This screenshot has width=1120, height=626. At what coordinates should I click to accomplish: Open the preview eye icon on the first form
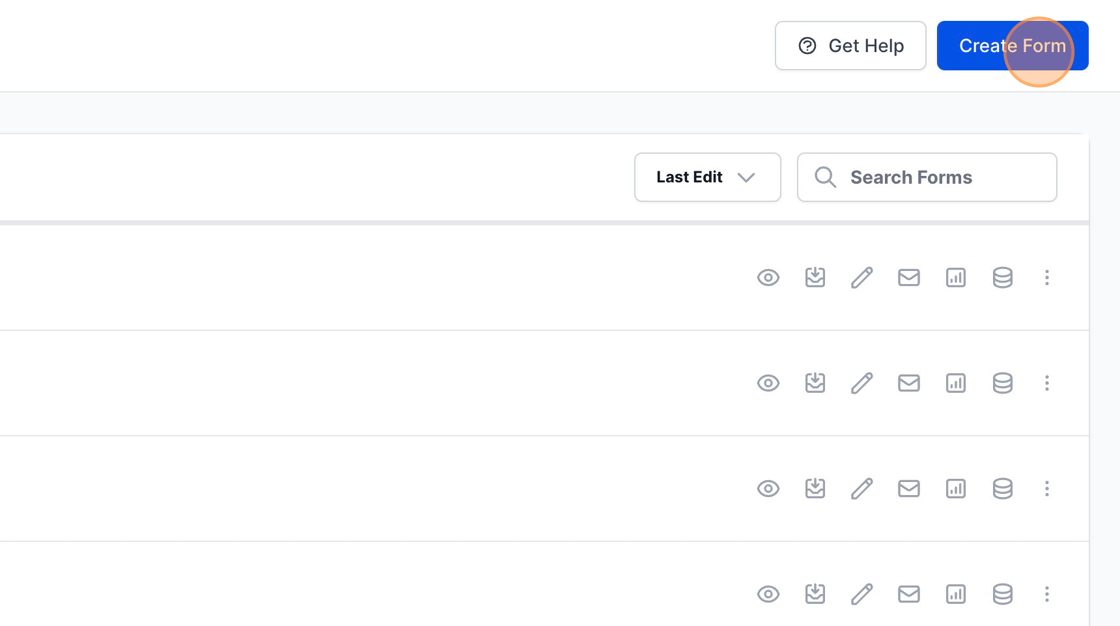(x=768, y=277)
